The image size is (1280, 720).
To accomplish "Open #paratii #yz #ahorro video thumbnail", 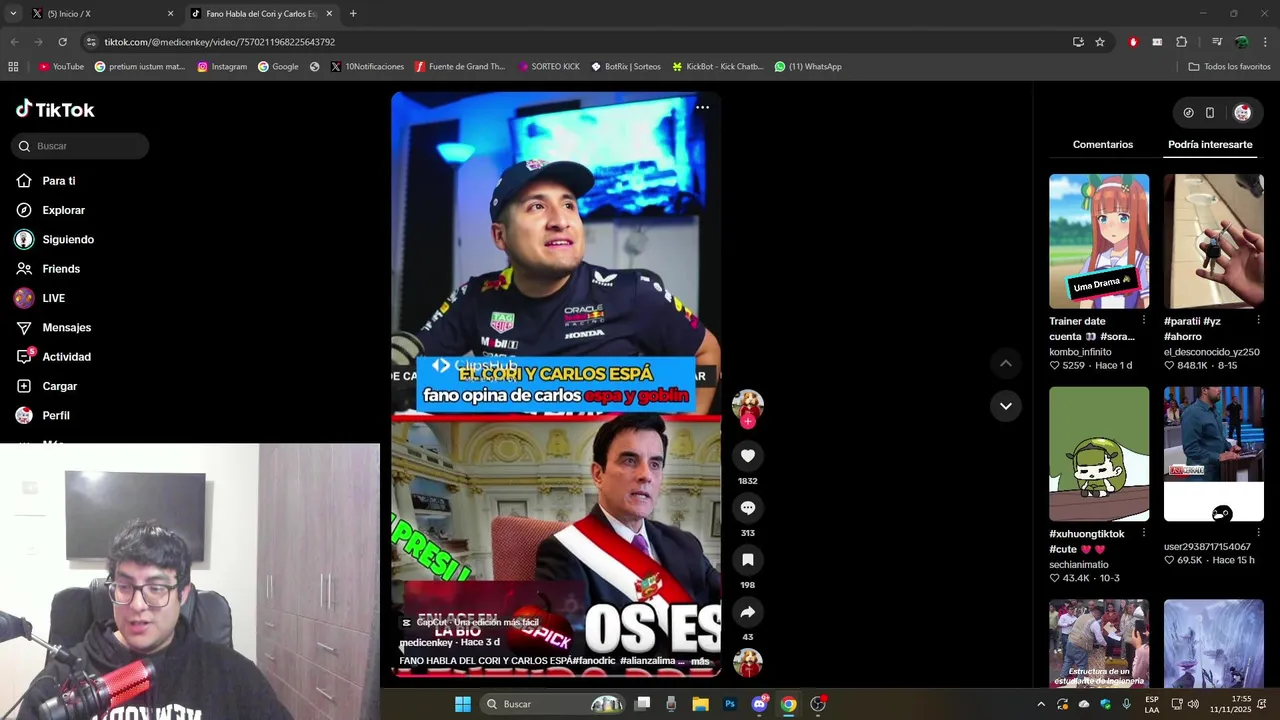I will 1213,241.
